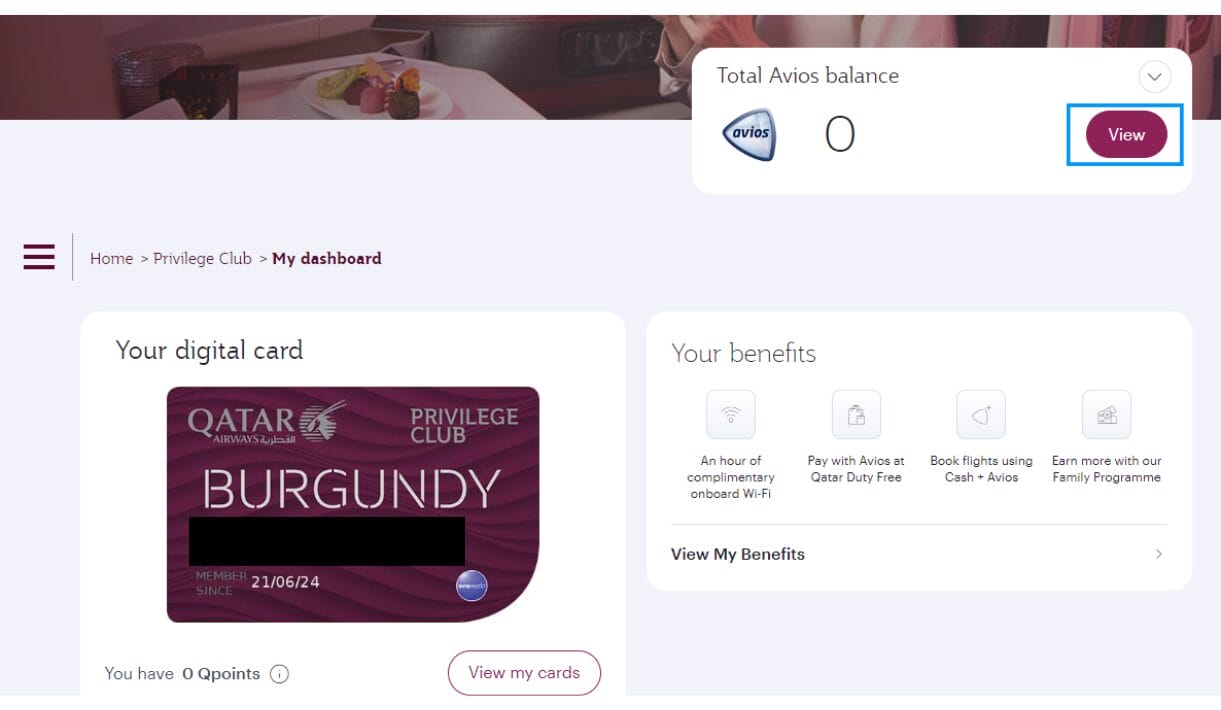Click the View my cards button
This screenshot has height=710, width=1221.
(524, 673)
